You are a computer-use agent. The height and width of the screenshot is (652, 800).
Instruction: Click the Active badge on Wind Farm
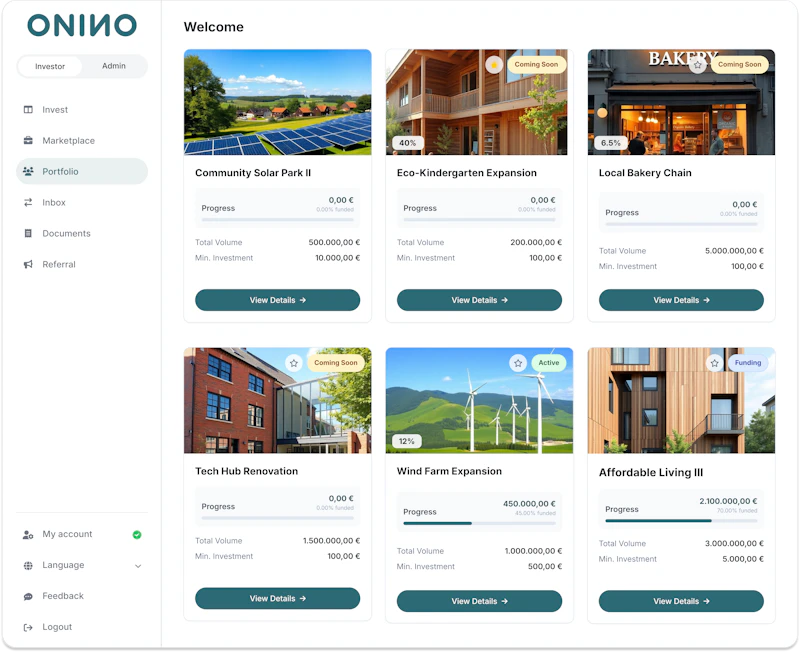548,363
